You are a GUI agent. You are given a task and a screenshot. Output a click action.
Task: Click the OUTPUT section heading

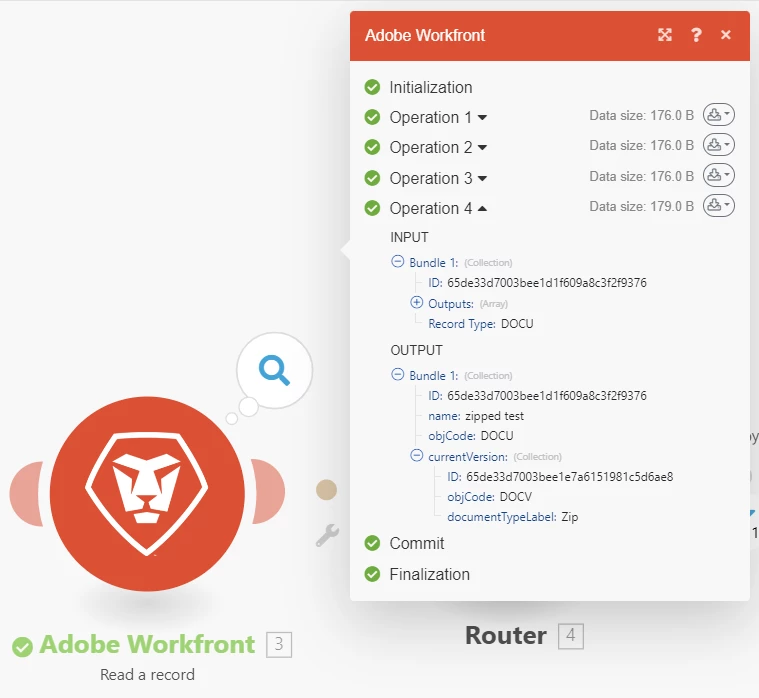[416, 350]
